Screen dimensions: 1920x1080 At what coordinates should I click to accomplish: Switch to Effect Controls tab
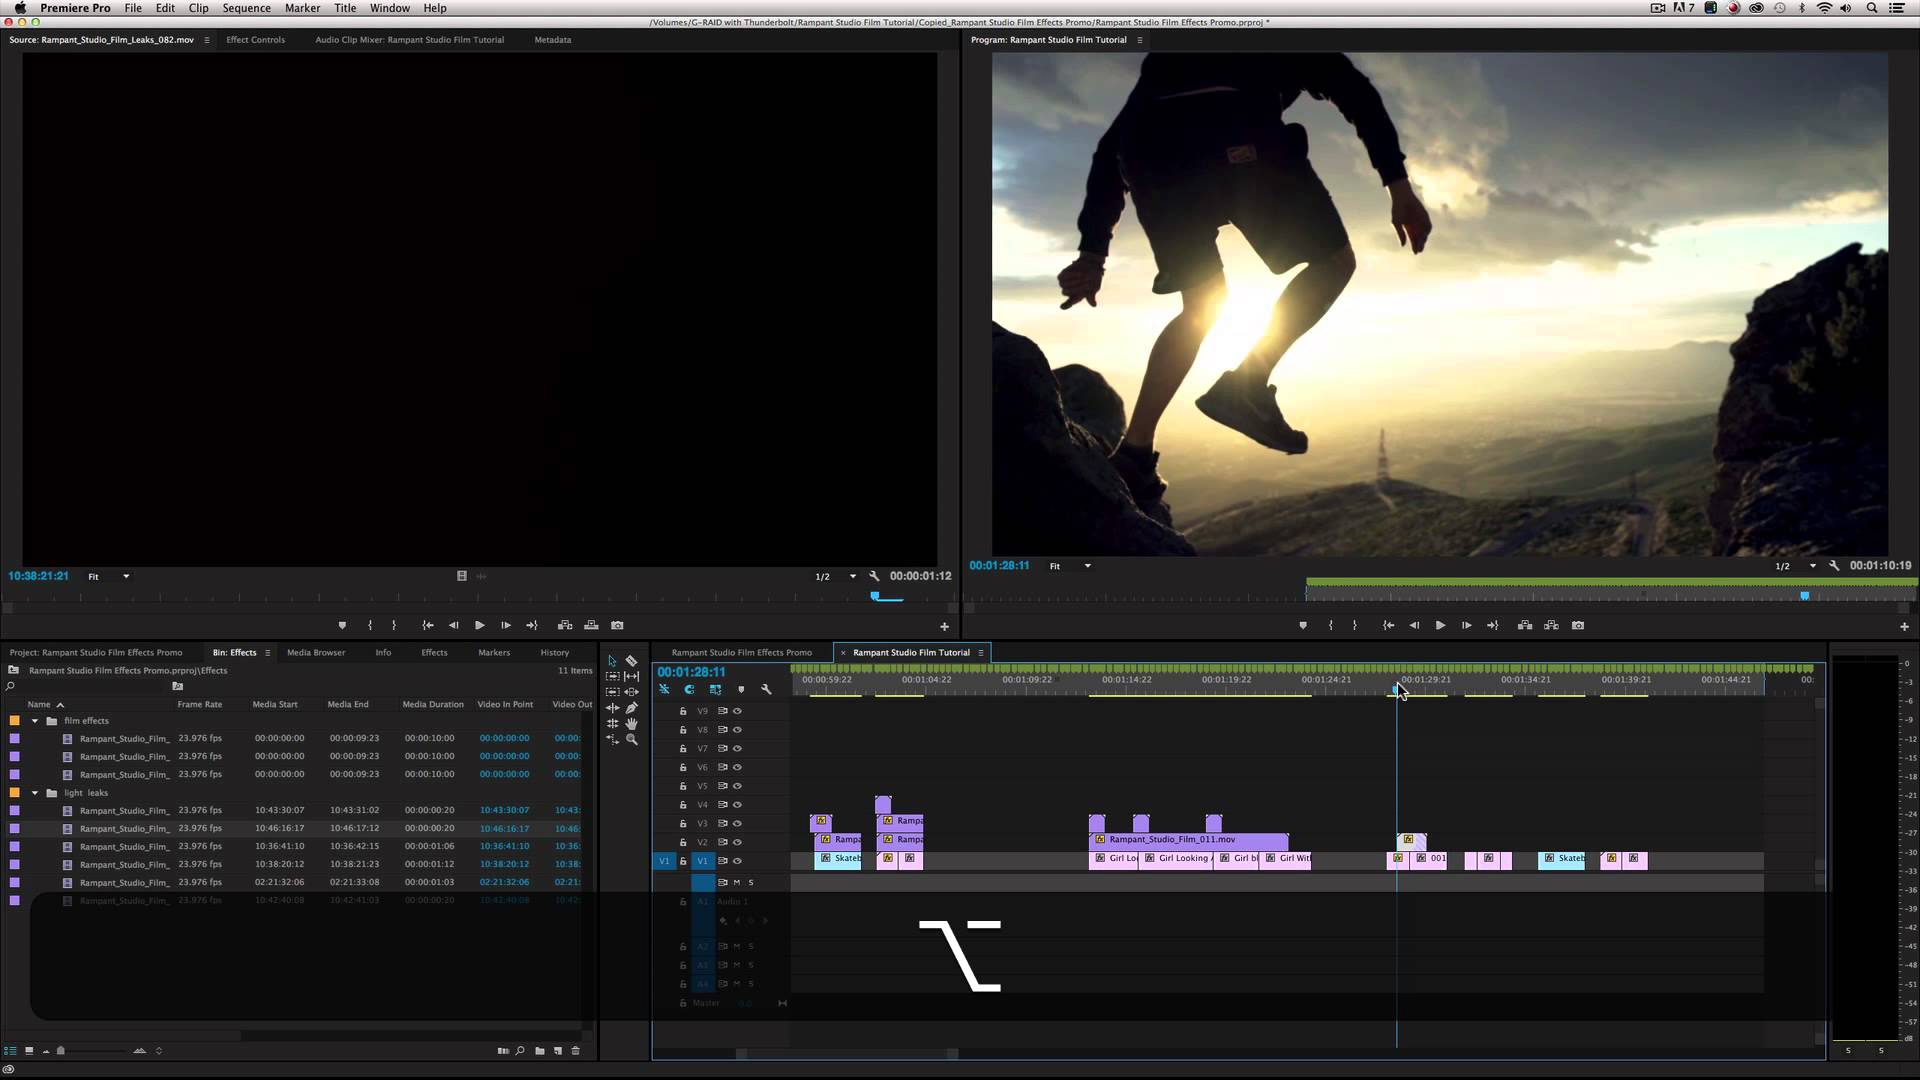point(256,40)
